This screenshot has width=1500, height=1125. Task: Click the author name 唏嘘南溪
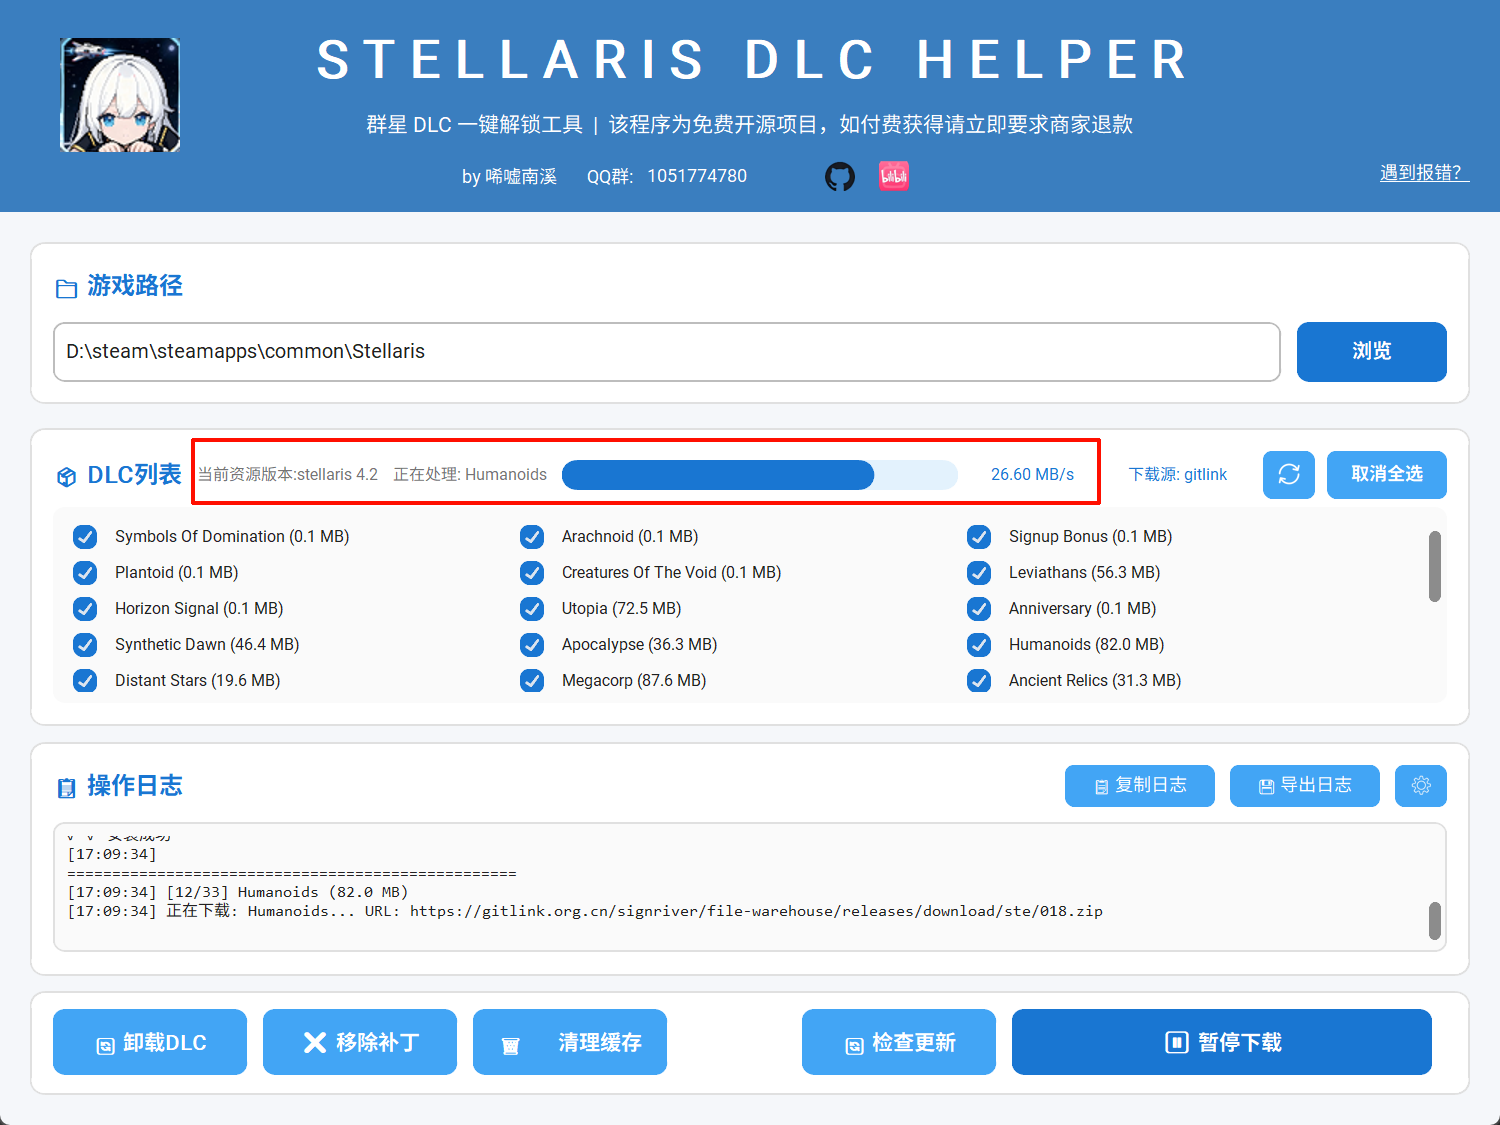coord(521,177)
